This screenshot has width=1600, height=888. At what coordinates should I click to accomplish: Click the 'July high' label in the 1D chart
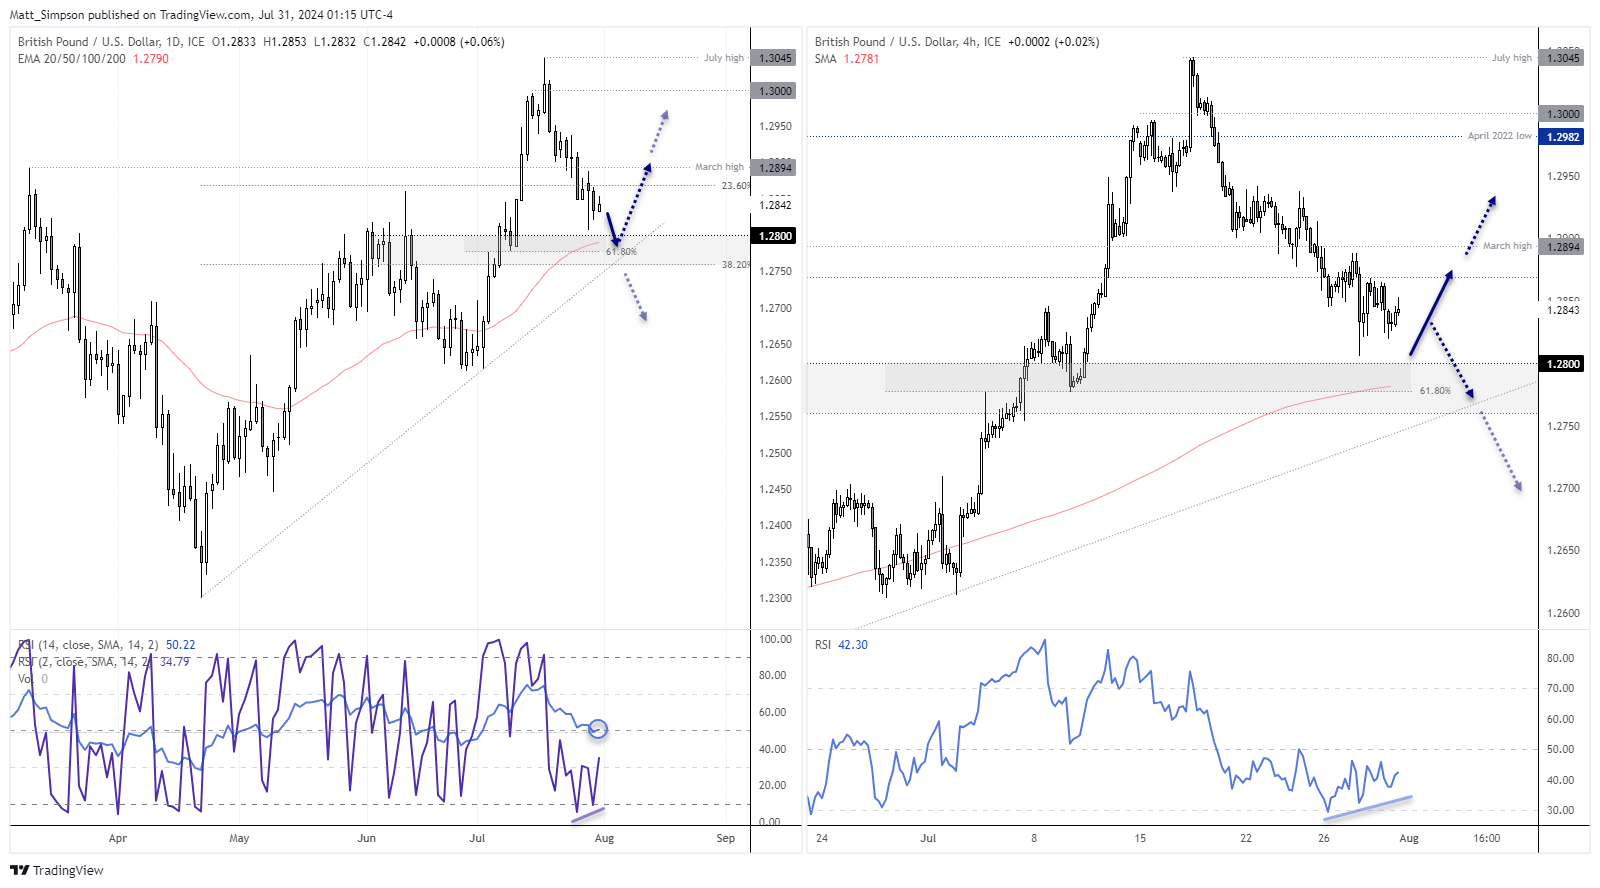pos(724,58)
